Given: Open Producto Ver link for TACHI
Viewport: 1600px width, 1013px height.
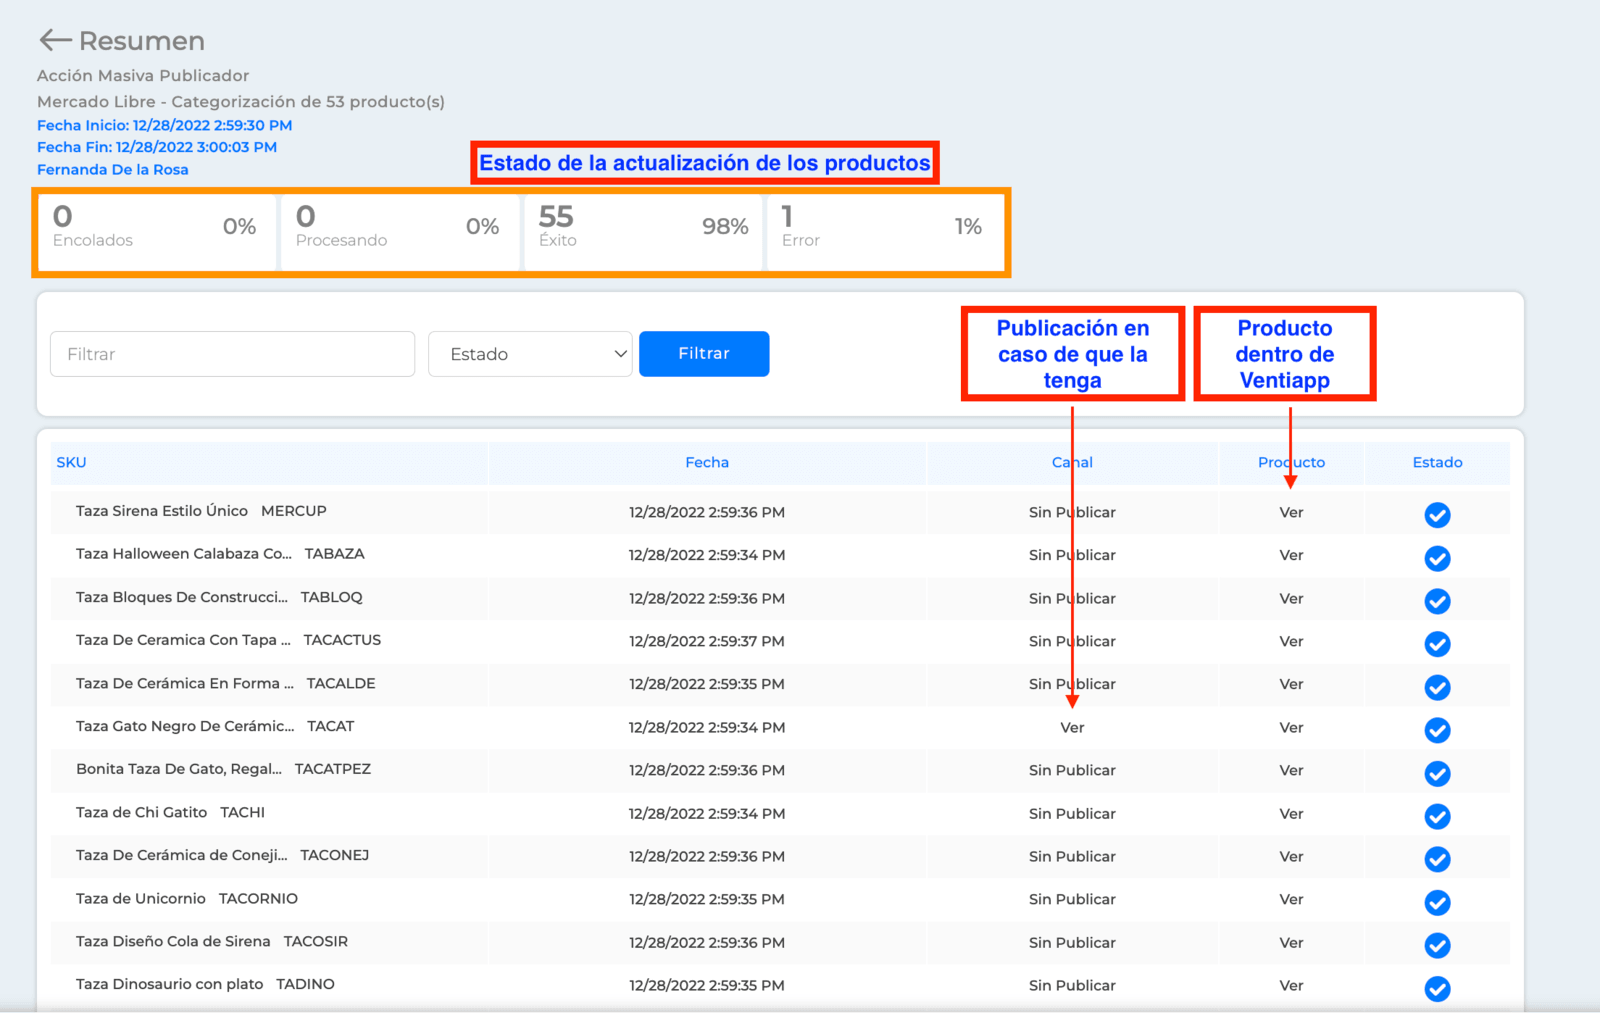Looking at the screenshot, I should 1291,813.
